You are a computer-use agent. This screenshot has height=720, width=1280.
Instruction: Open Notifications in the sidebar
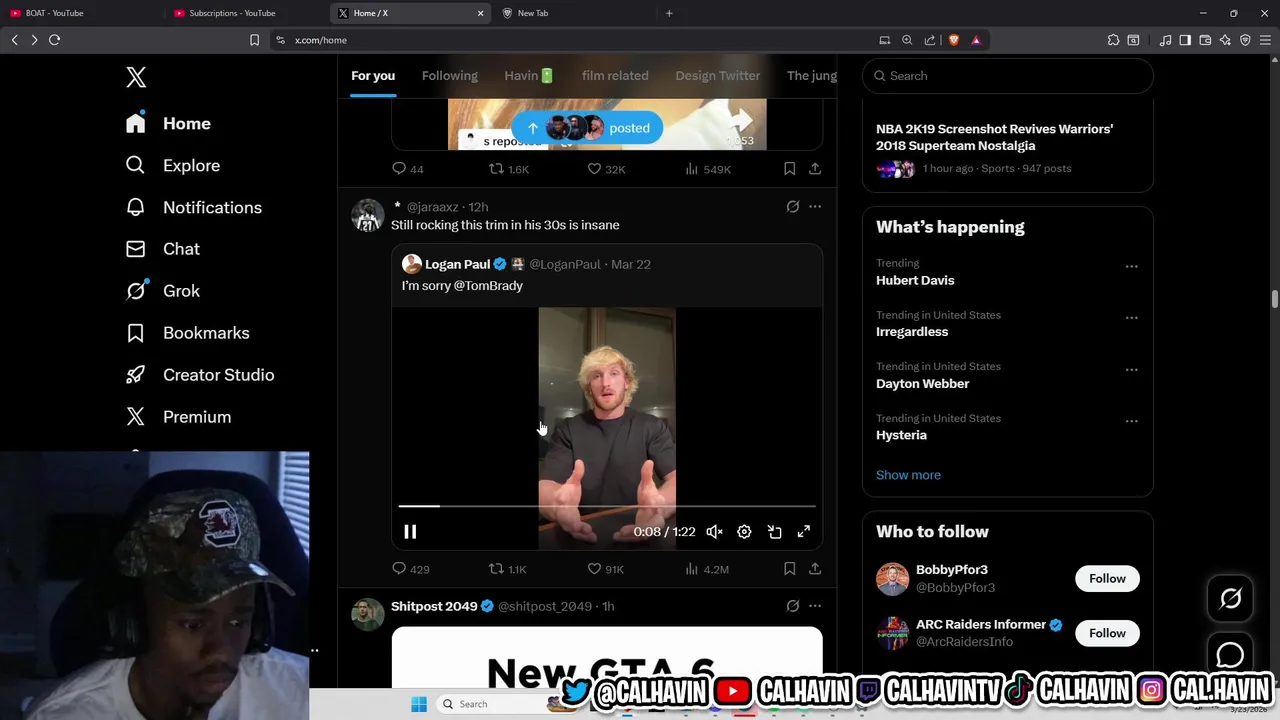coord(193,207)
